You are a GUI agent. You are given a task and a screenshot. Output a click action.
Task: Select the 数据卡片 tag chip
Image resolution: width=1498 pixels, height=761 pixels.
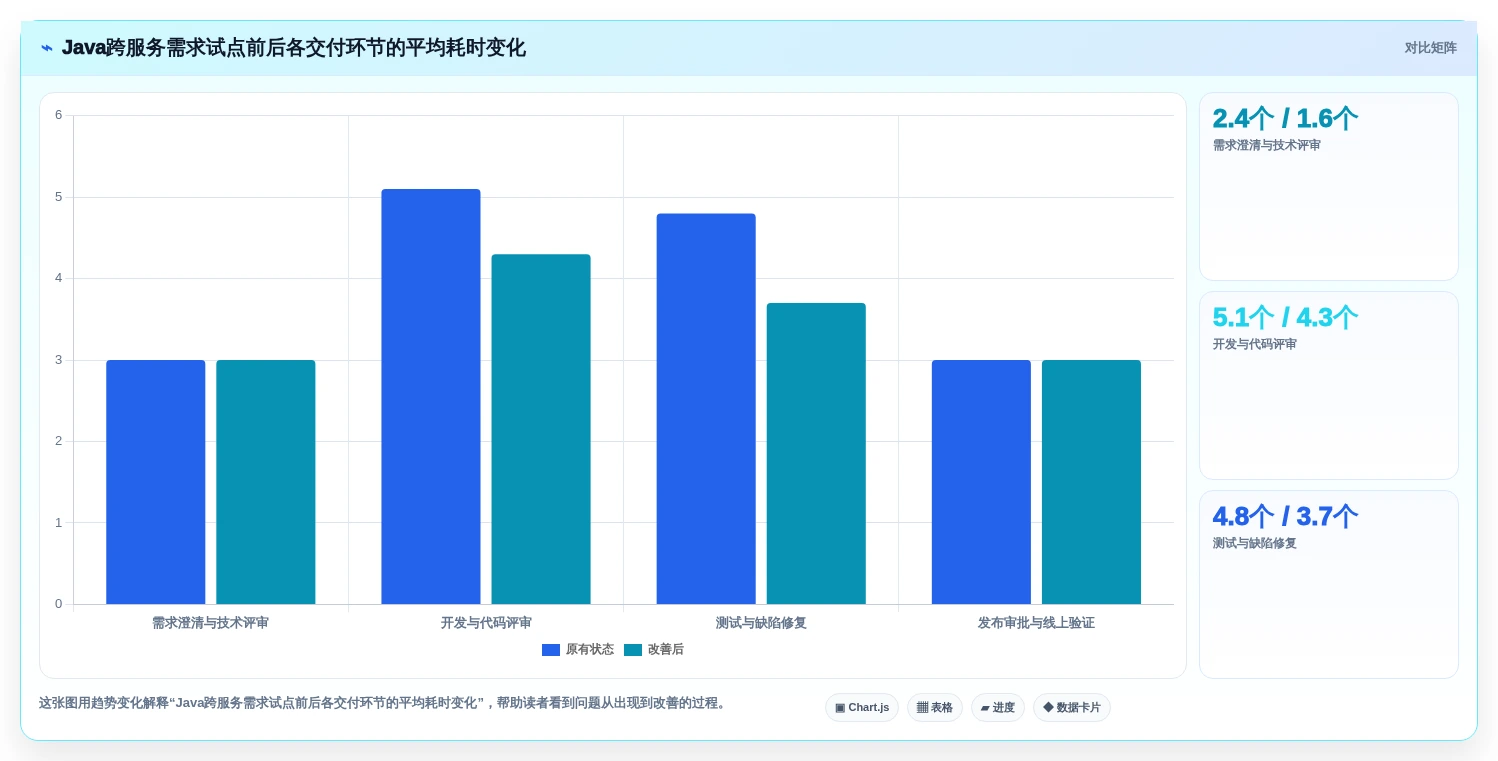tap(1072, 708)
